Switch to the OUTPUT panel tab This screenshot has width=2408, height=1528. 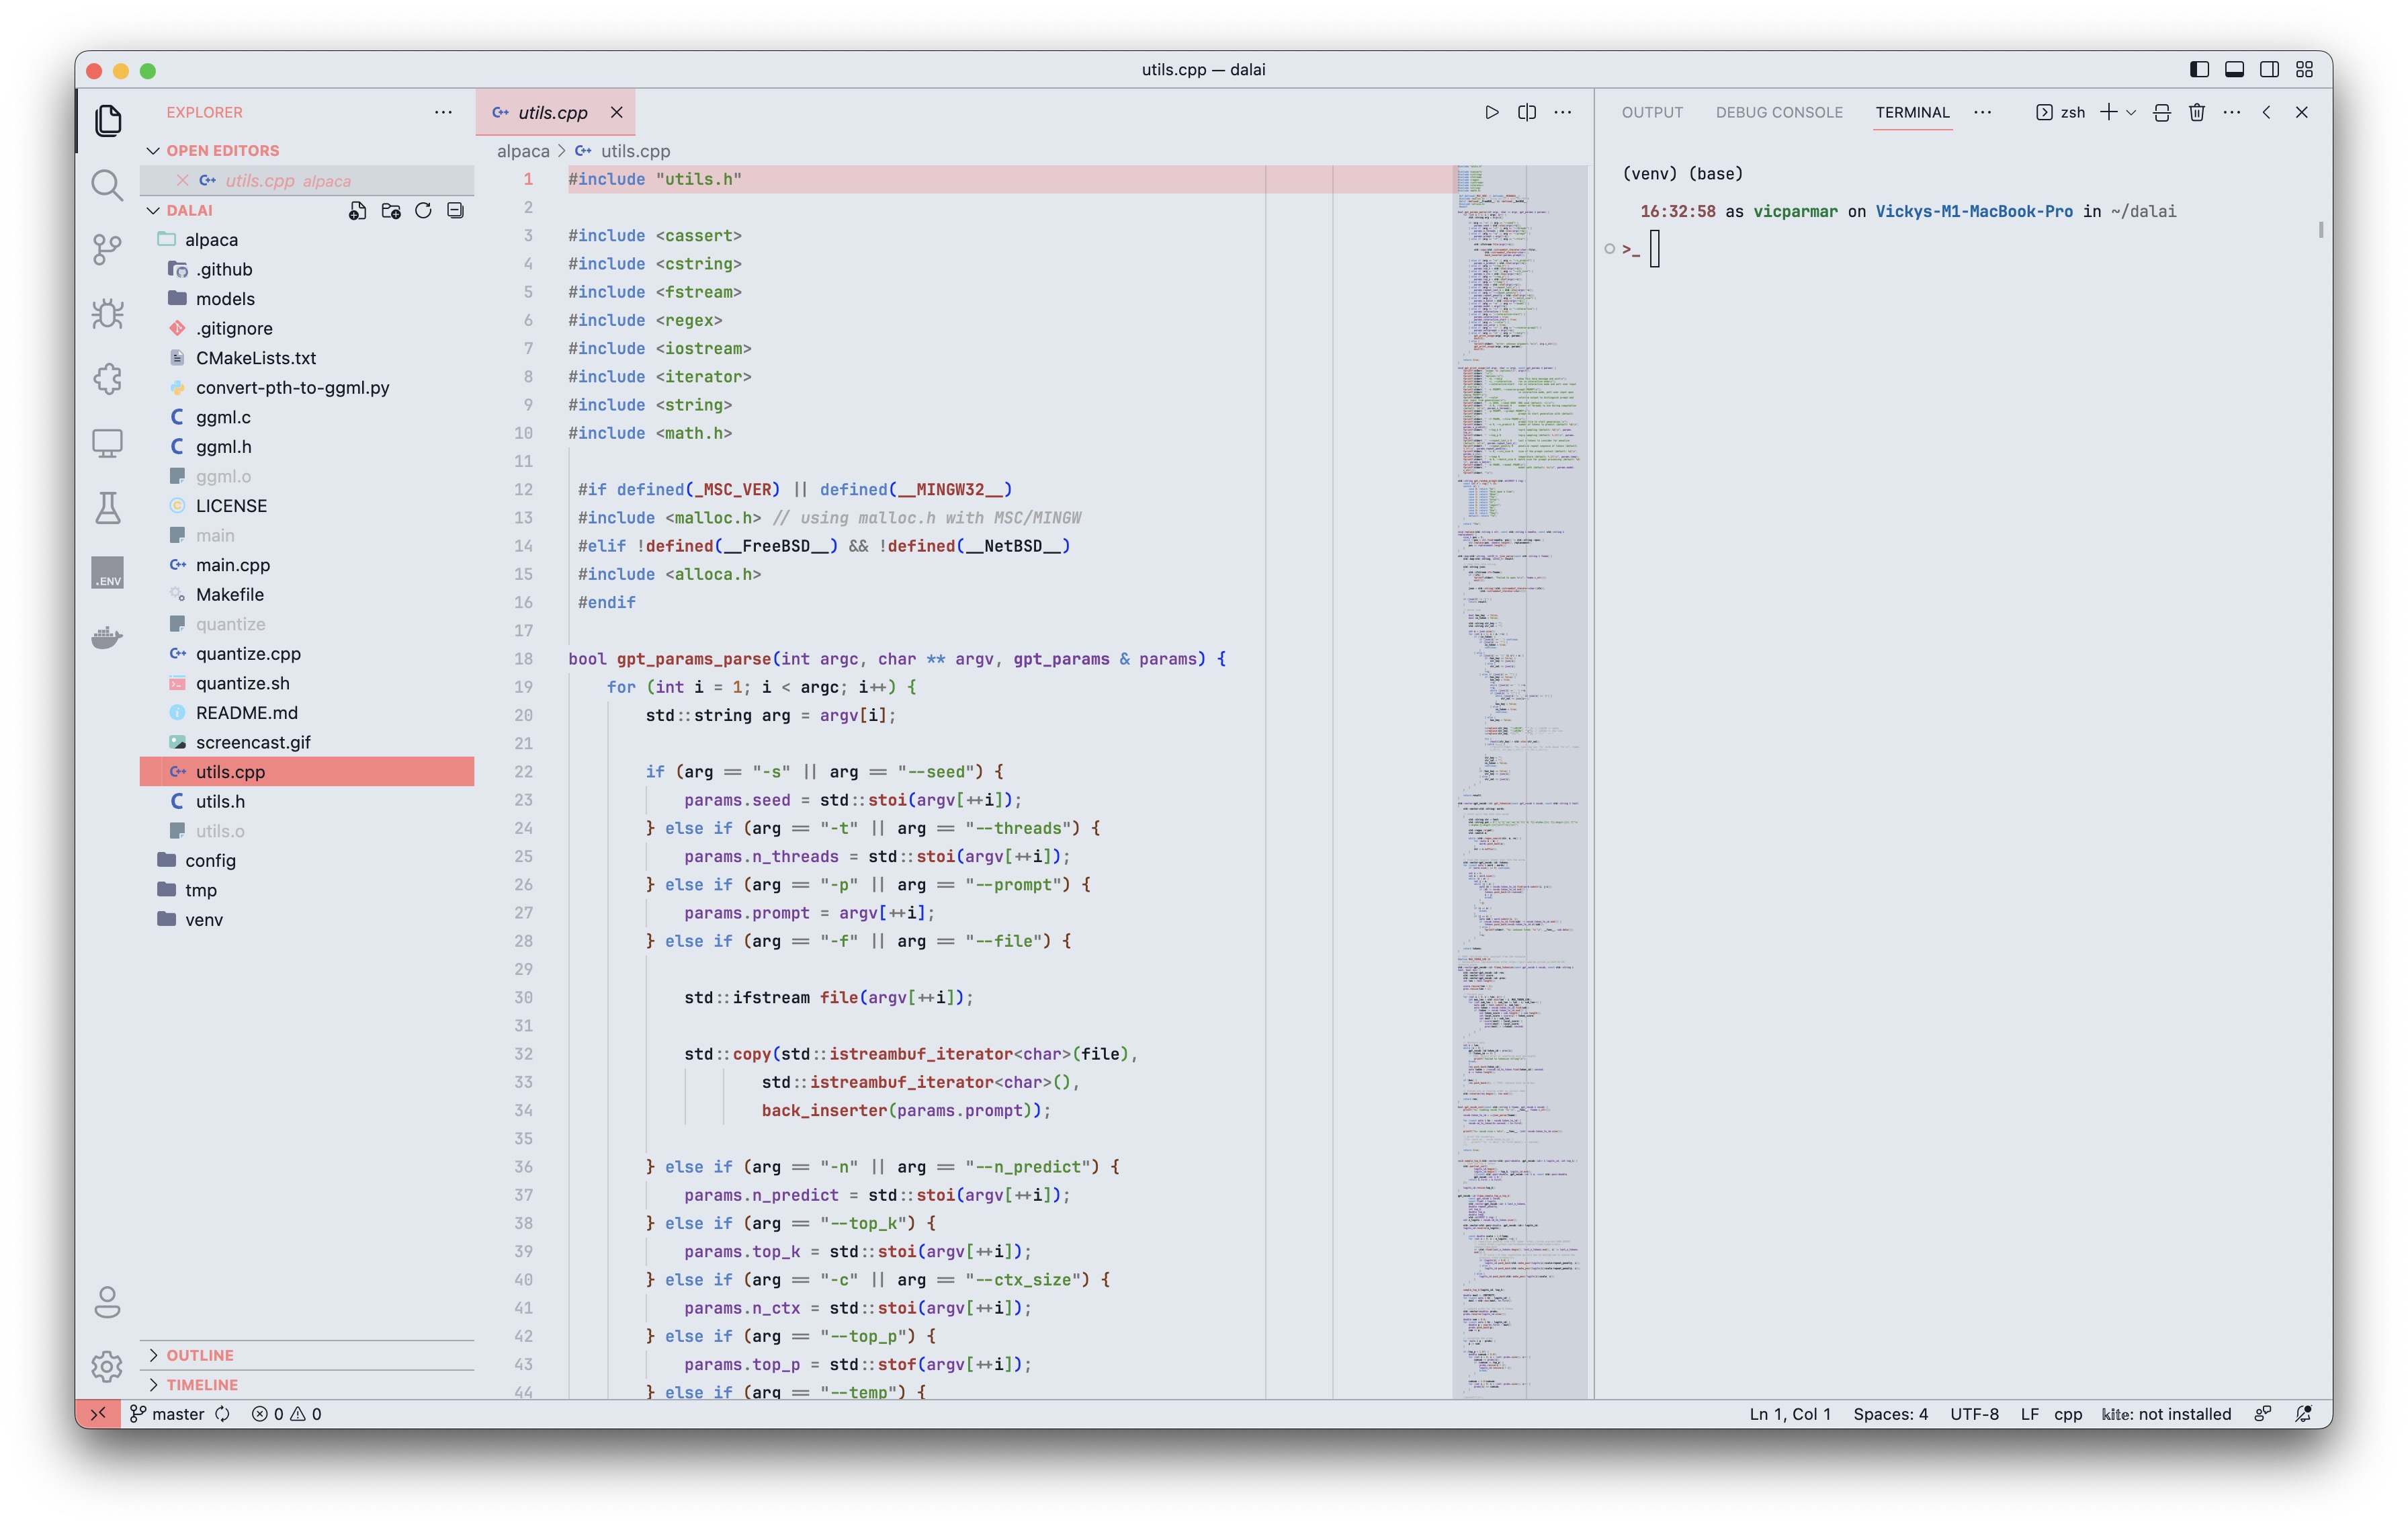click(1652, 112)
